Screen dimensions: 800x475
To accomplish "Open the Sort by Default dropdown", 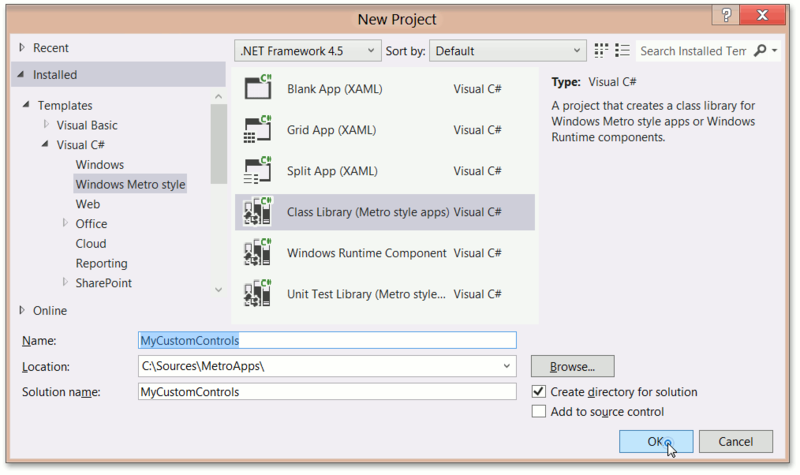I will (507, 51).
